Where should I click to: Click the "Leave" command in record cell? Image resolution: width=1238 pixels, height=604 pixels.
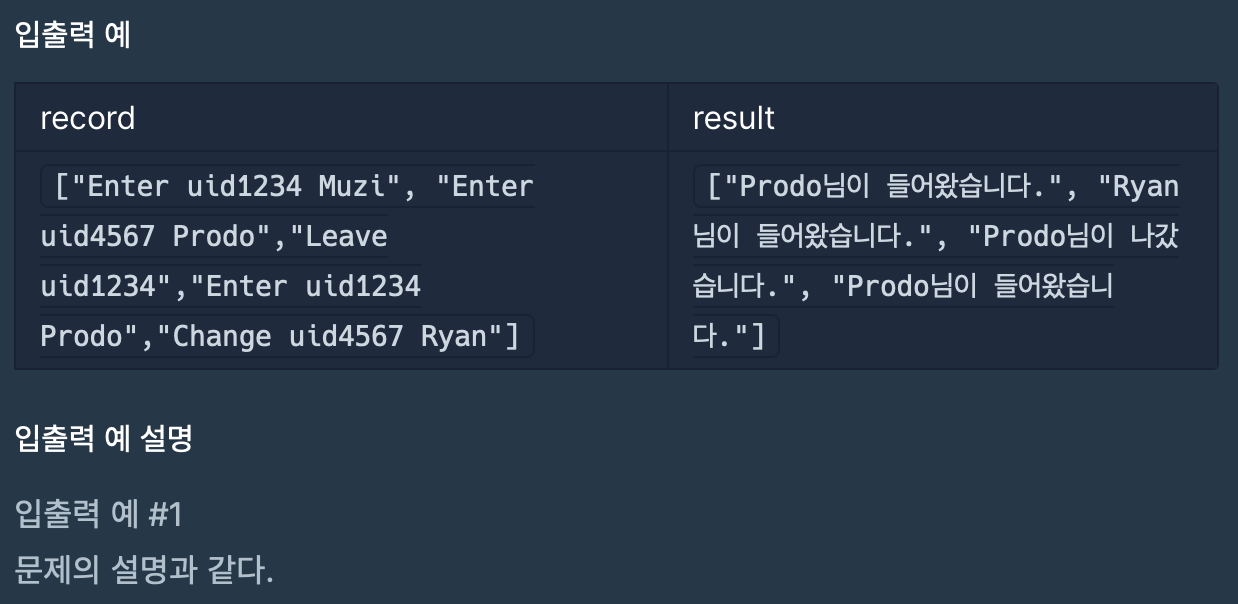346,236
